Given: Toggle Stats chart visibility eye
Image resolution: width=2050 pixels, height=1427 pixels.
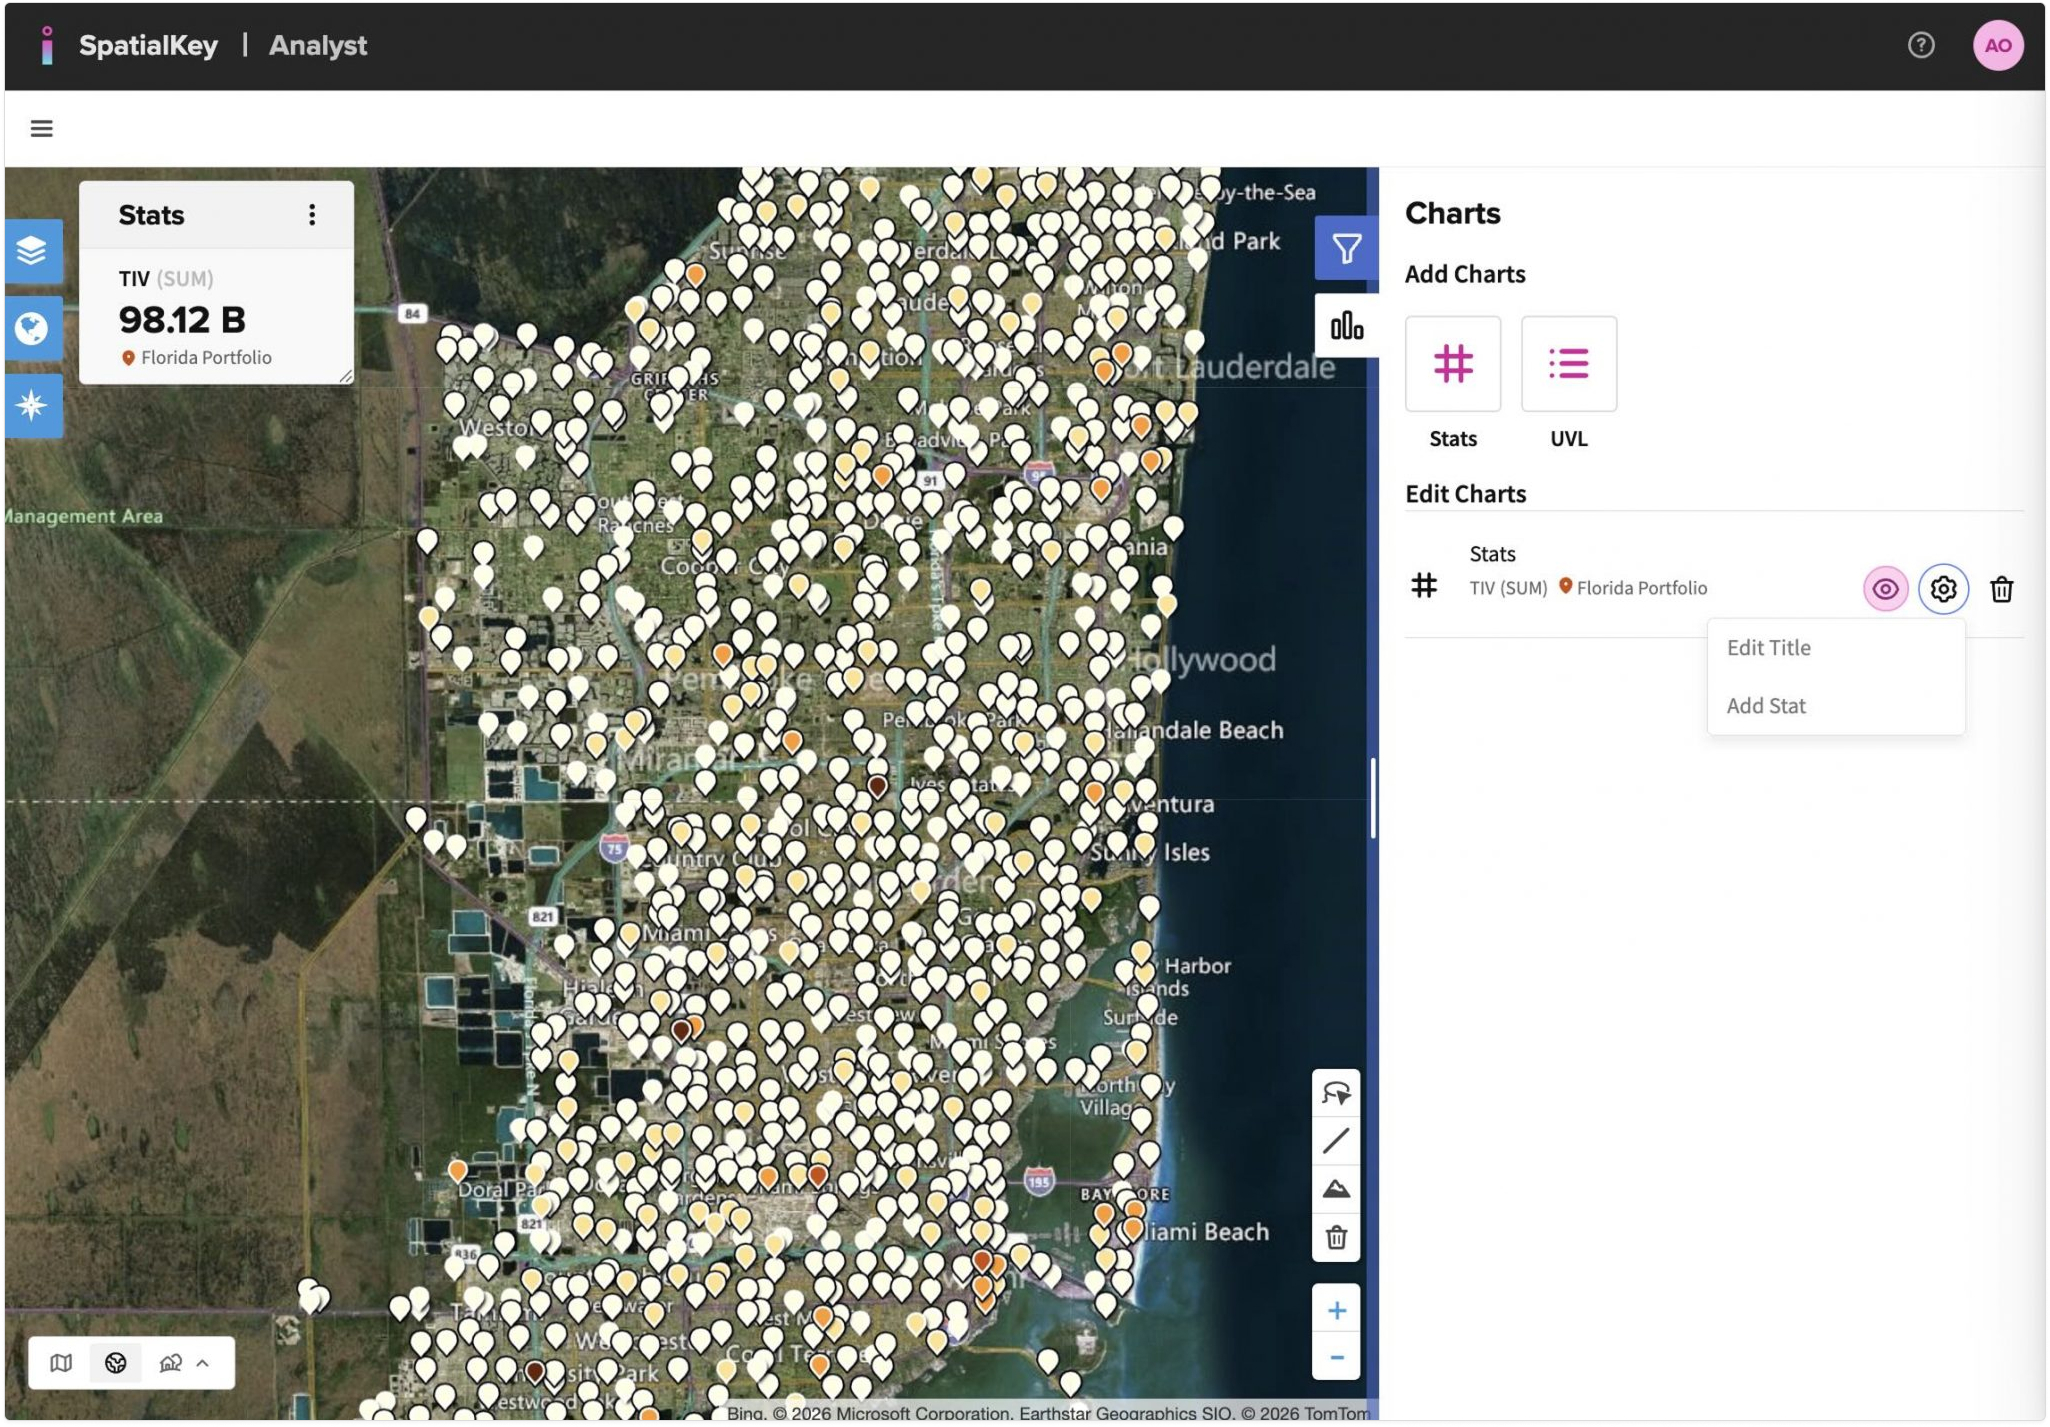Looking at the screenshot, I should pos(1885,589).
